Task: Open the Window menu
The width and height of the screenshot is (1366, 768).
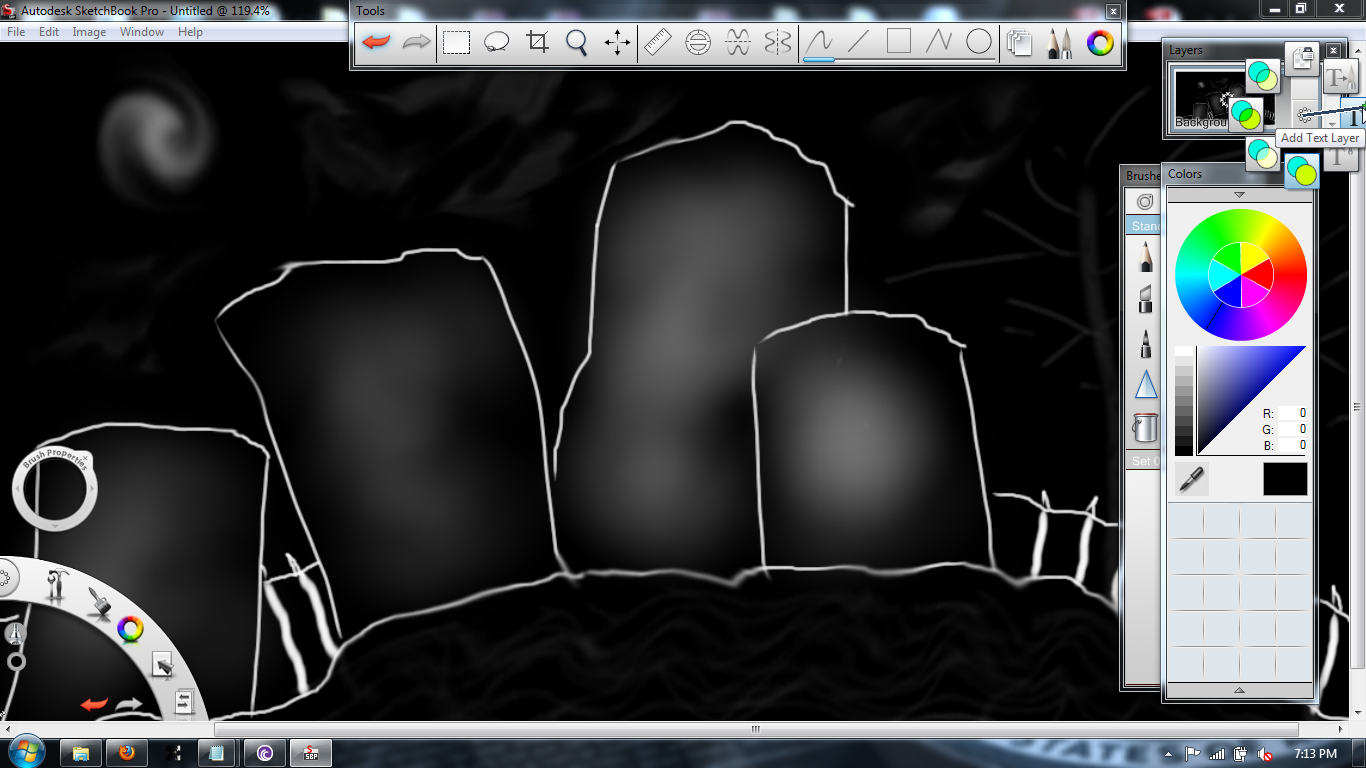Action: pyautogui.click(x=142, y=32)
